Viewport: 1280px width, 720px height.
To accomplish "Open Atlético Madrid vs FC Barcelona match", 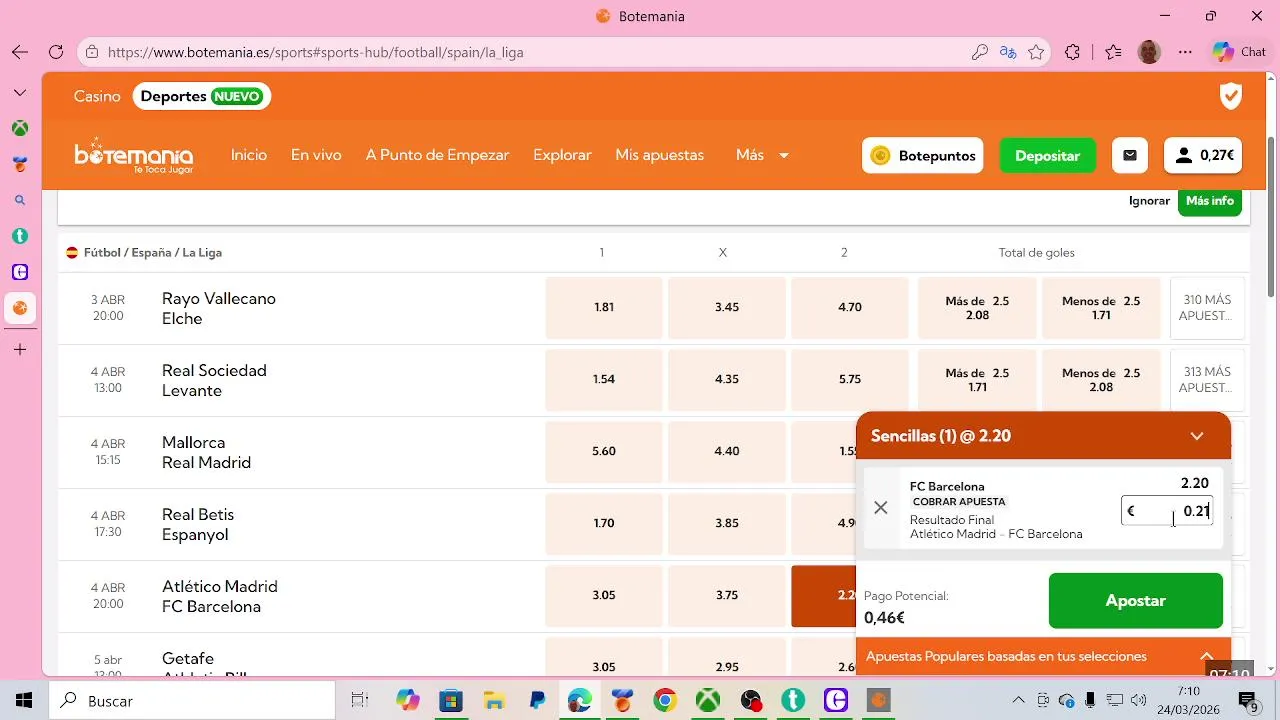I will 220,597.
